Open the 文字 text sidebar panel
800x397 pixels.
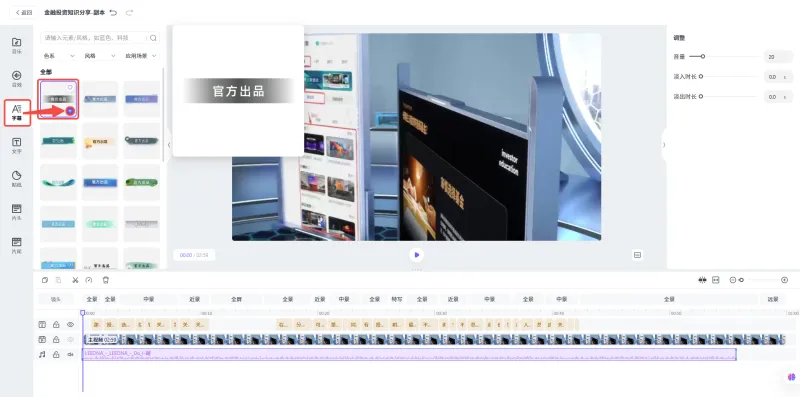point(17,145)
